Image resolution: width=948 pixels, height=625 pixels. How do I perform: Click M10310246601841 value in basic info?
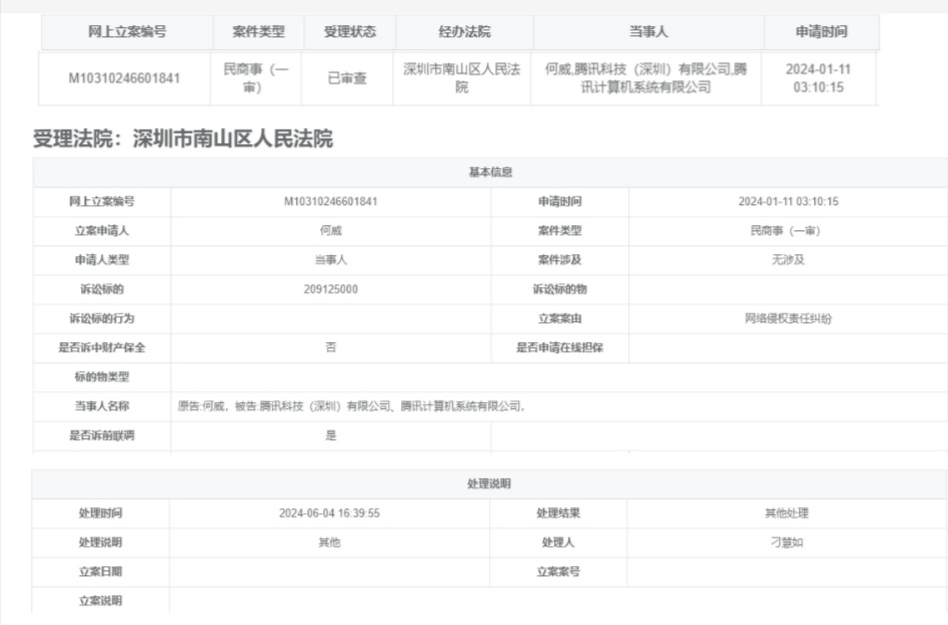[x=331, y=201]
